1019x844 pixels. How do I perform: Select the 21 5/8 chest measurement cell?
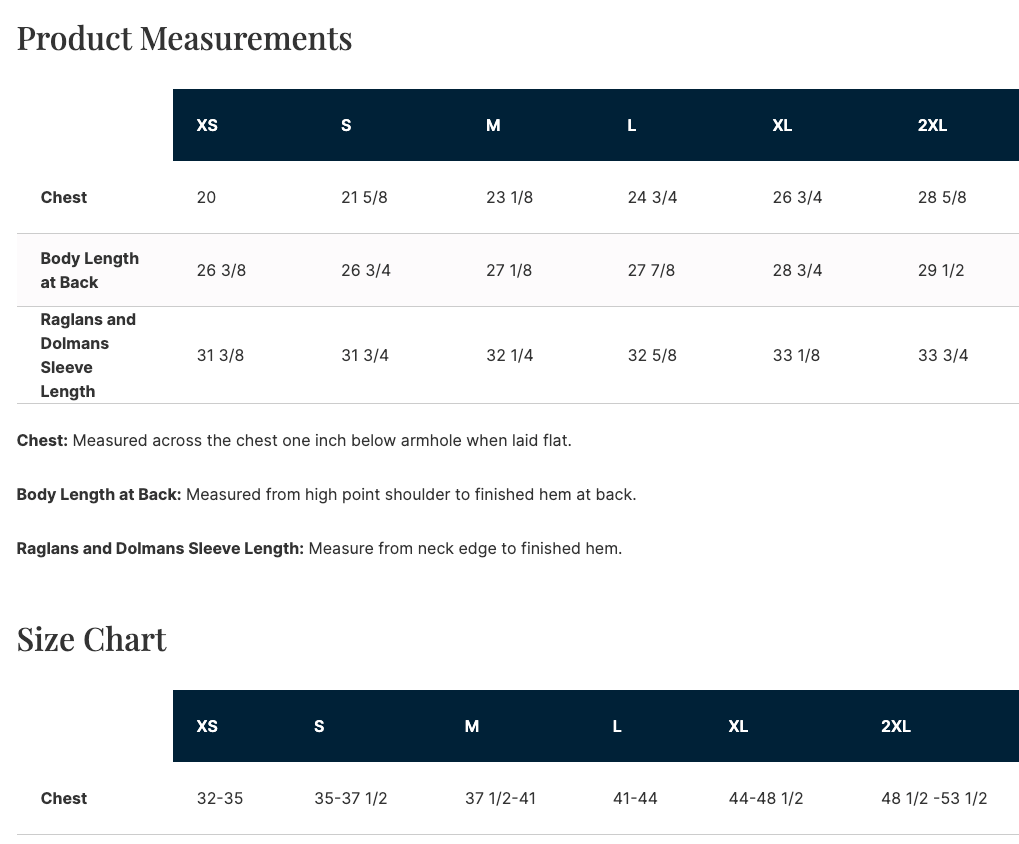click(x=364, y=197)
